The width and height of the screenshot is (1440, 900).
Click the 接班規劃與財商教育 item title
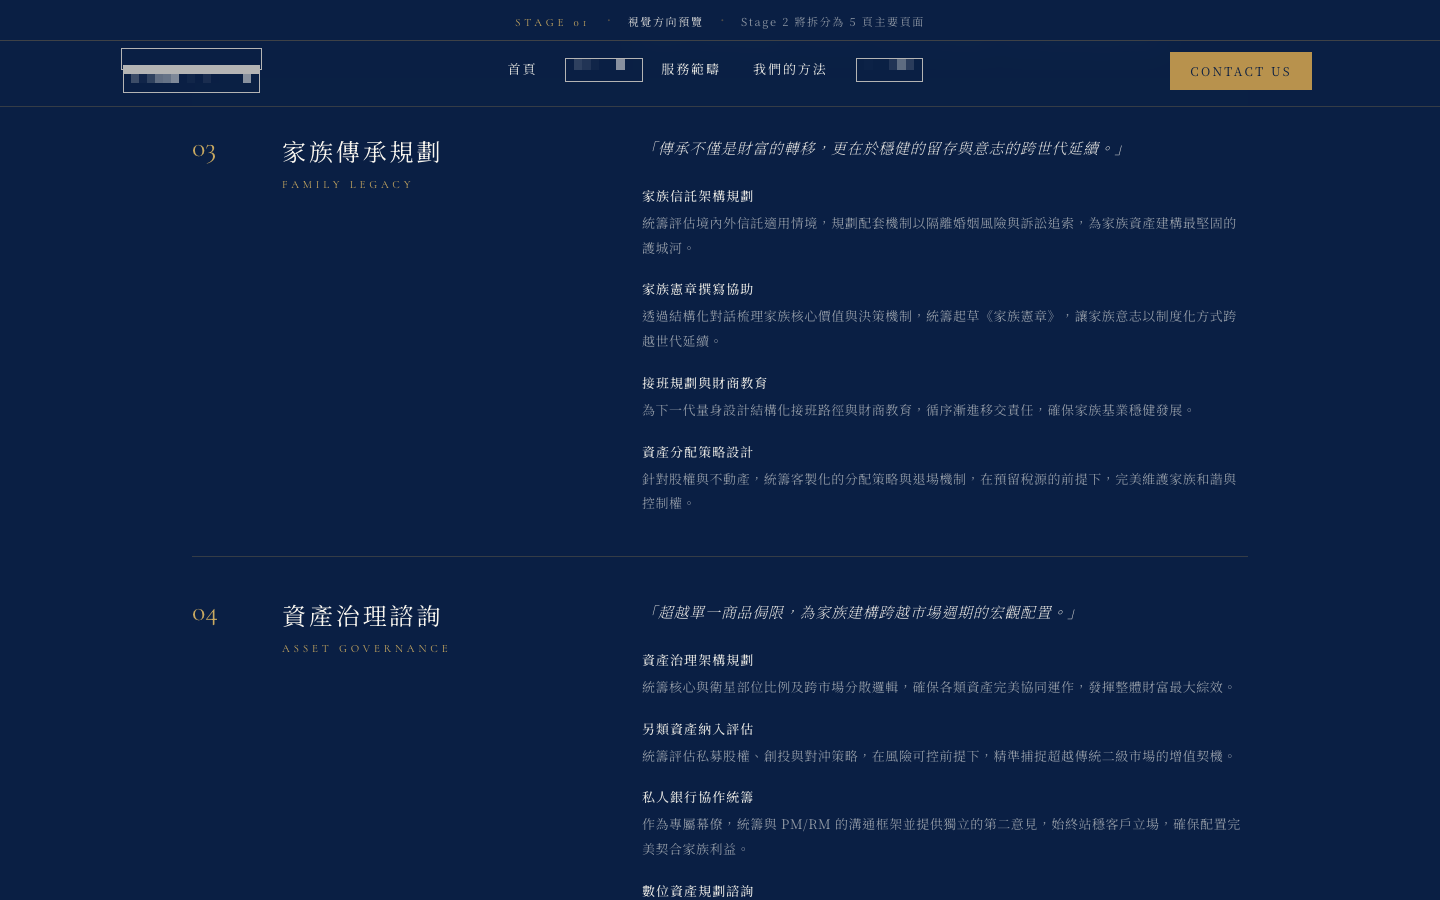pyautogui.click(x=705, y=383)
